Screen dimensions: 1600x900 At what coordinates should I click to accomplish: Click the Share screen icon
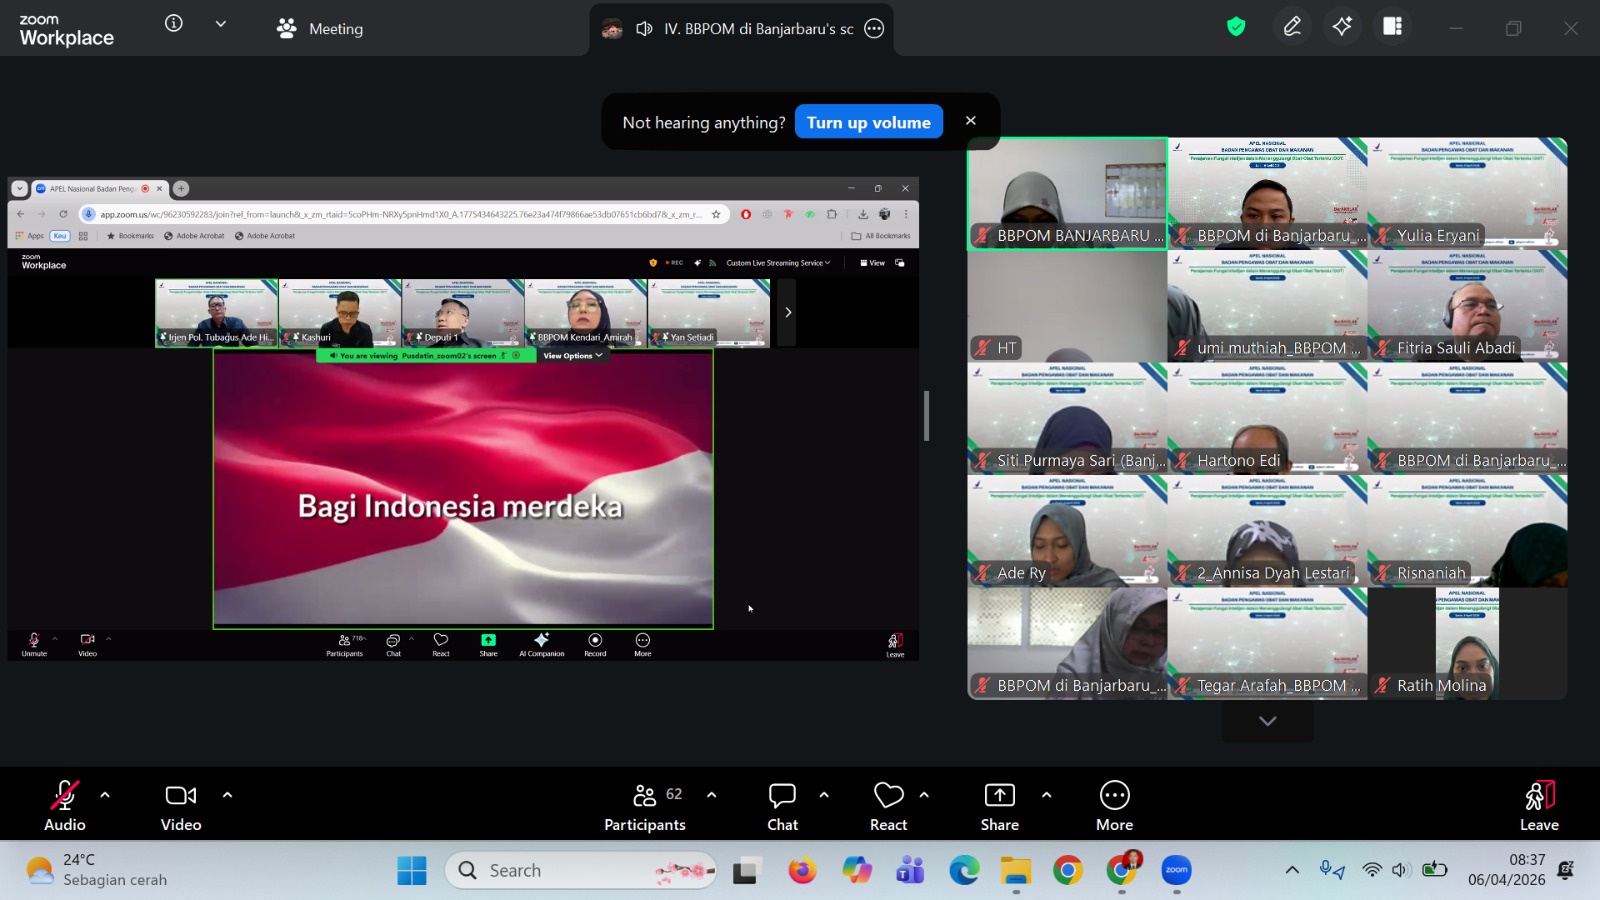point(999,806)
